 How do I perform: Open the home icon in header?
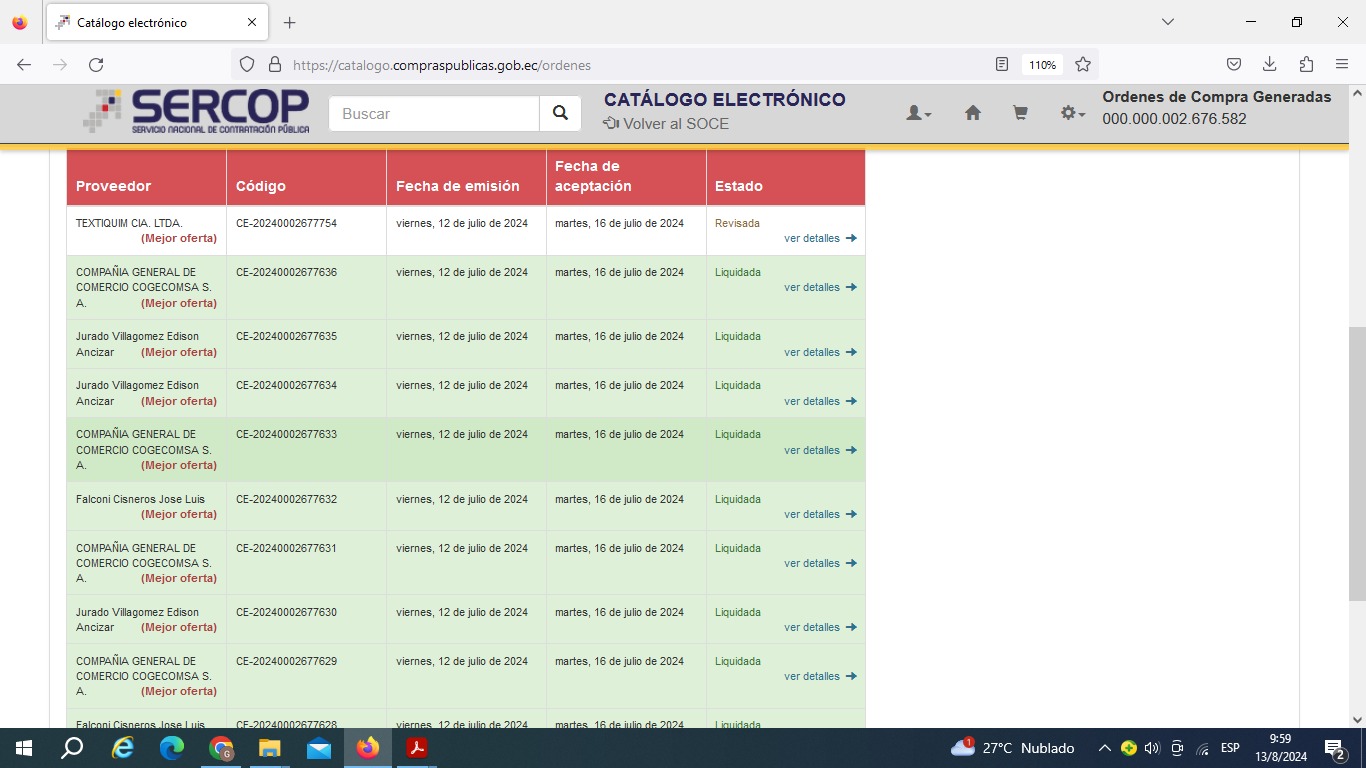click(972, 114)
